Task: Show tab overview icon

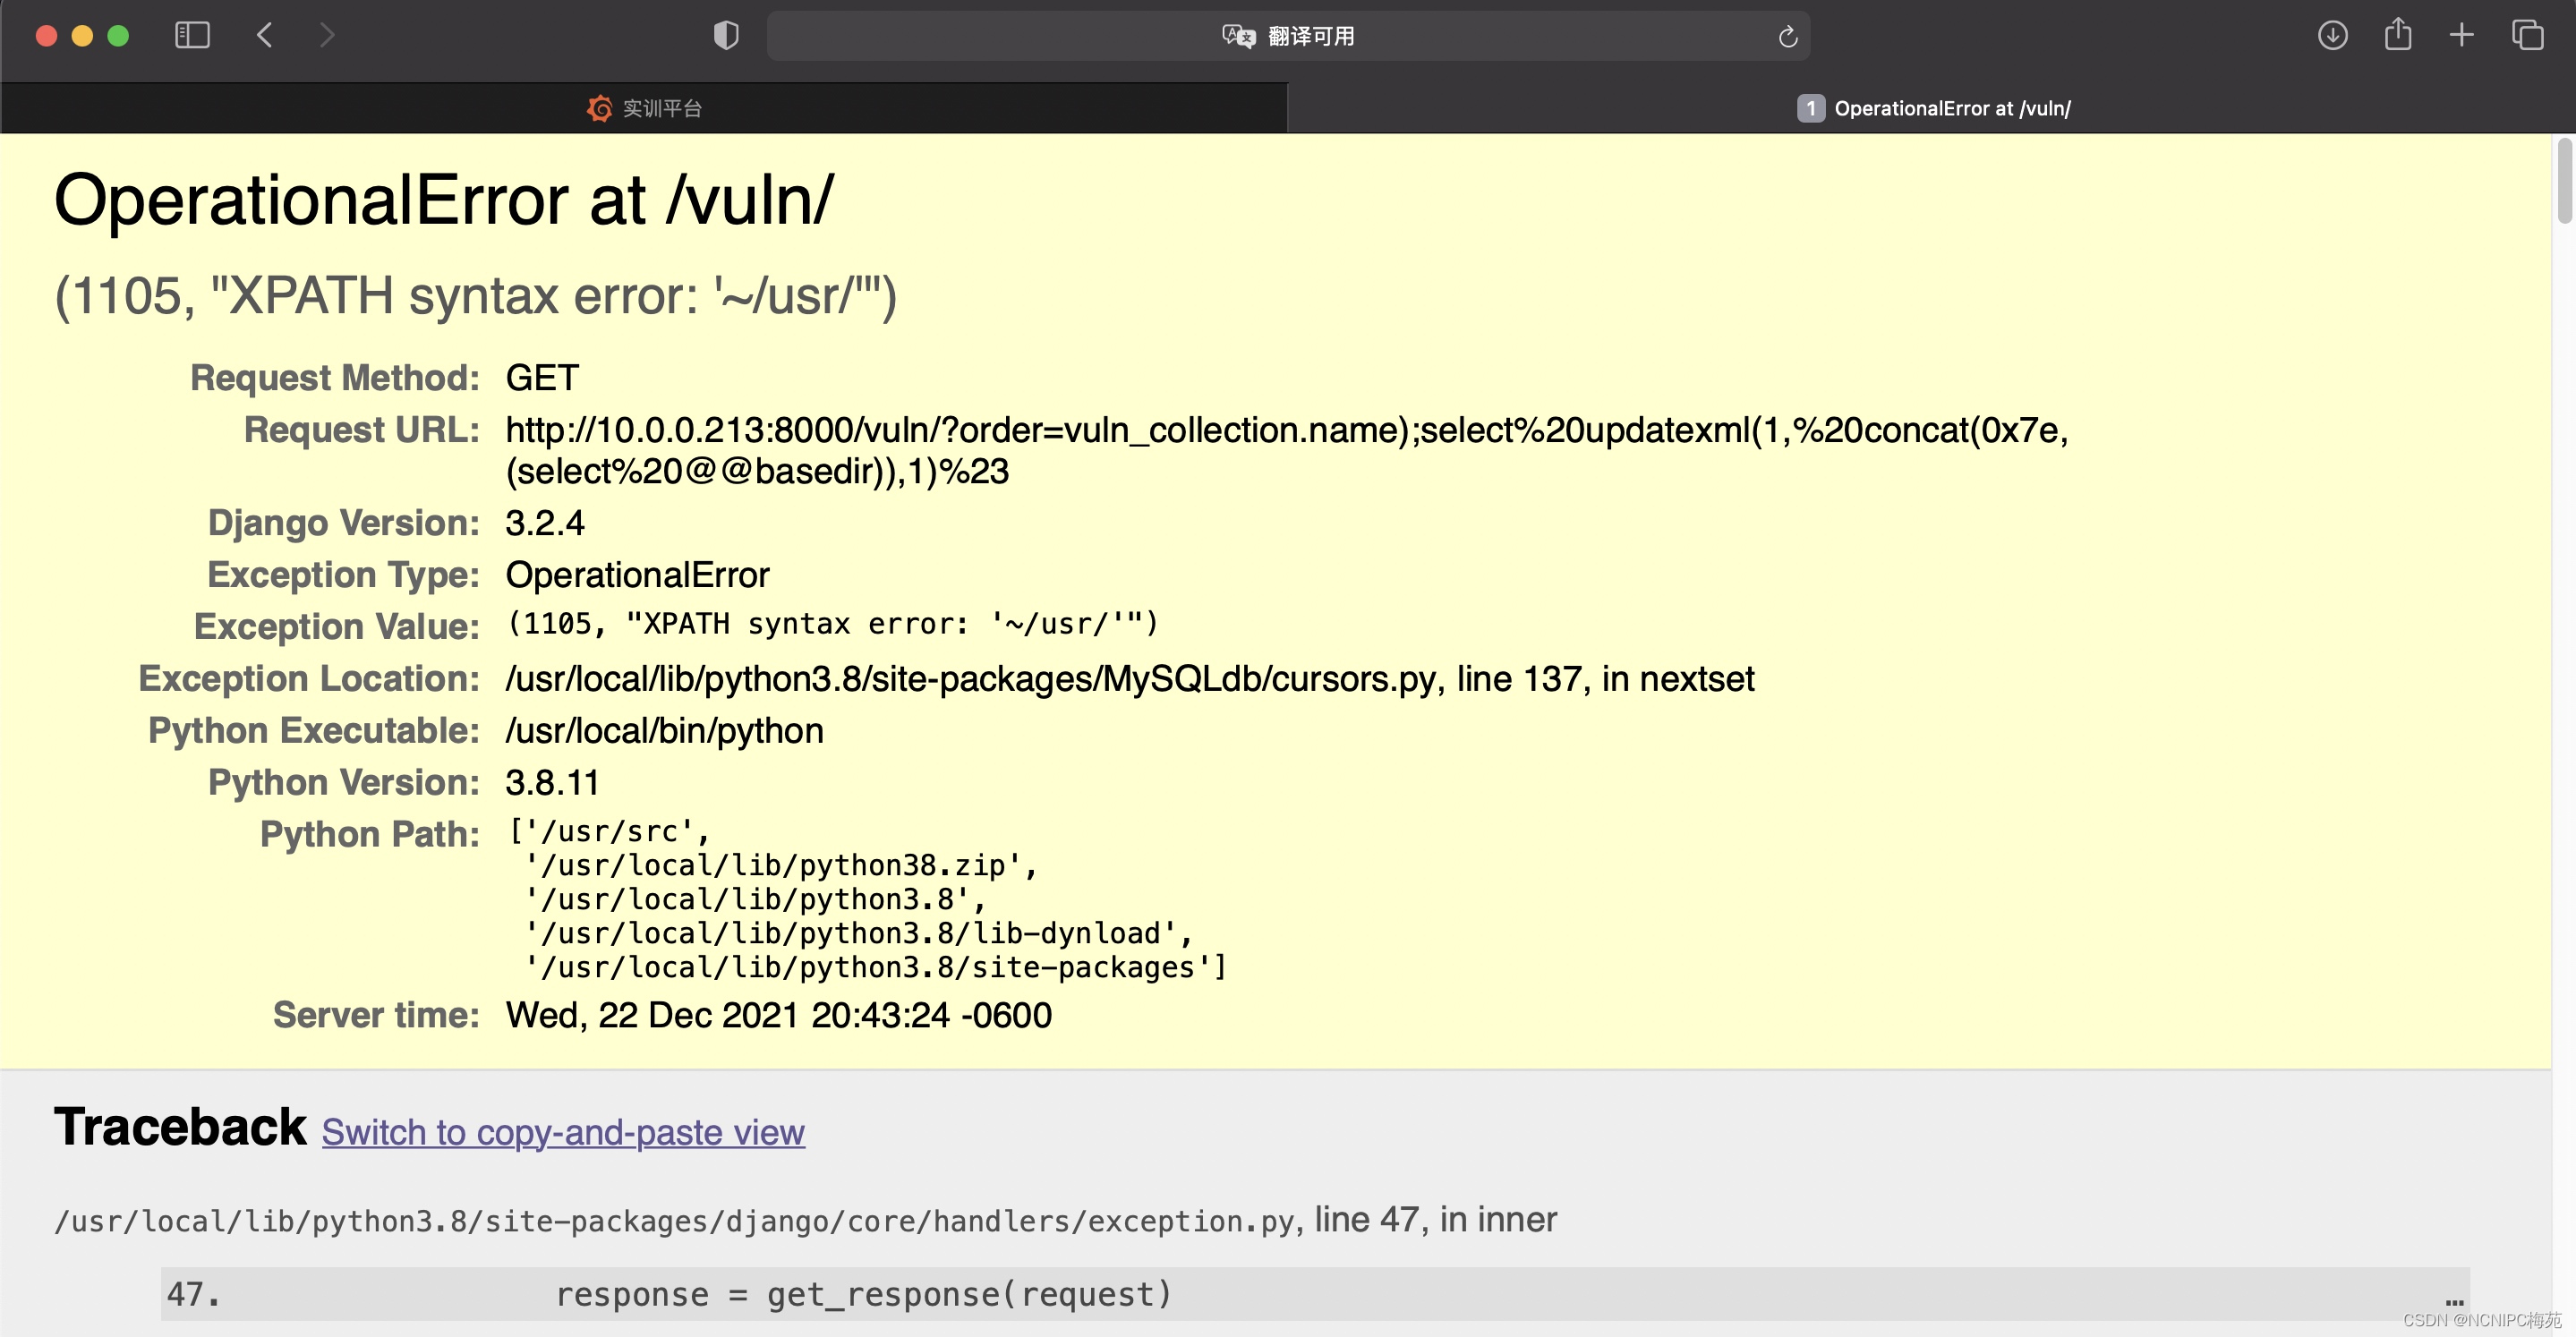Action: coord(2527,36)
